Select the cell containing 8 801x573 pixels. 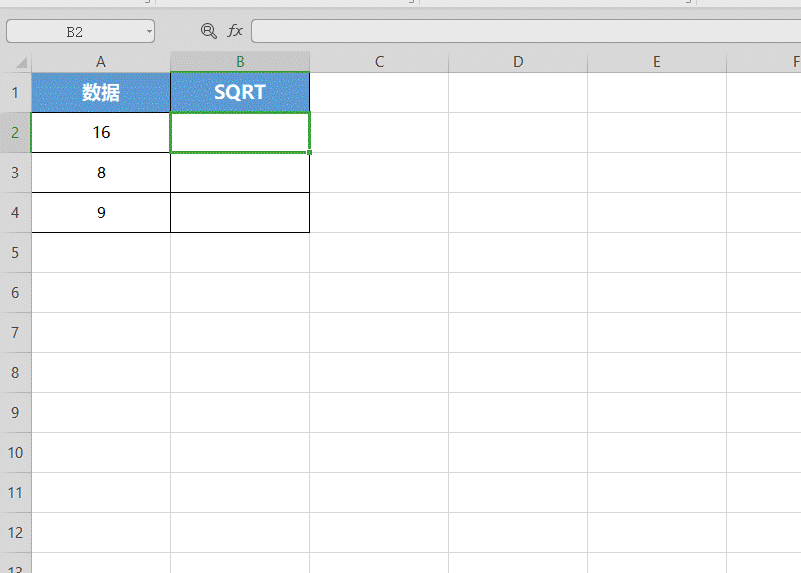[x=101, y=173]
